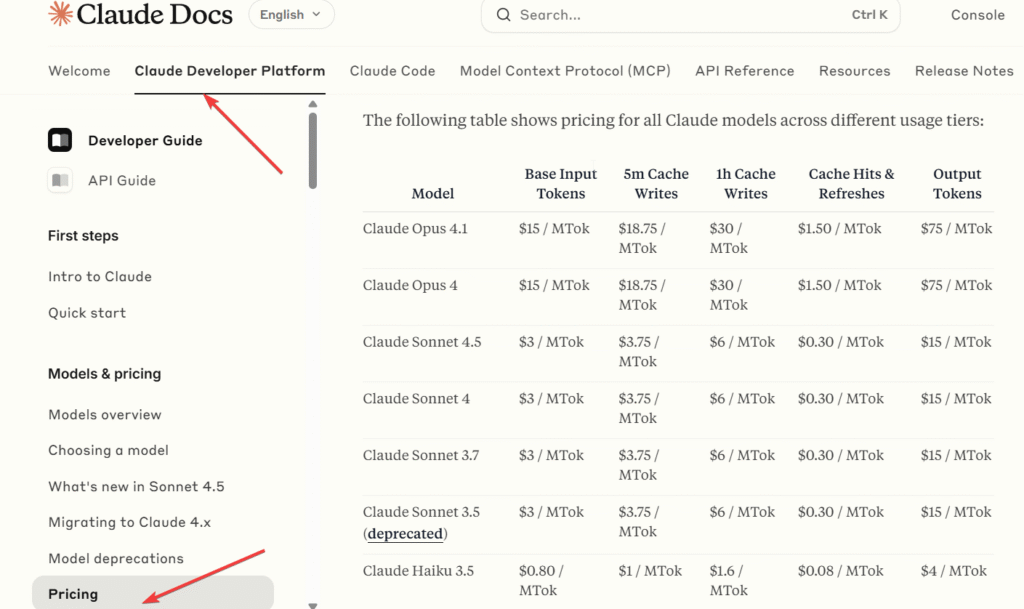This screenshot has width=1024, height=609.
Task: Click the sidebar scroll up arrow
Action: pyautogui.click(x=313, y=104)
